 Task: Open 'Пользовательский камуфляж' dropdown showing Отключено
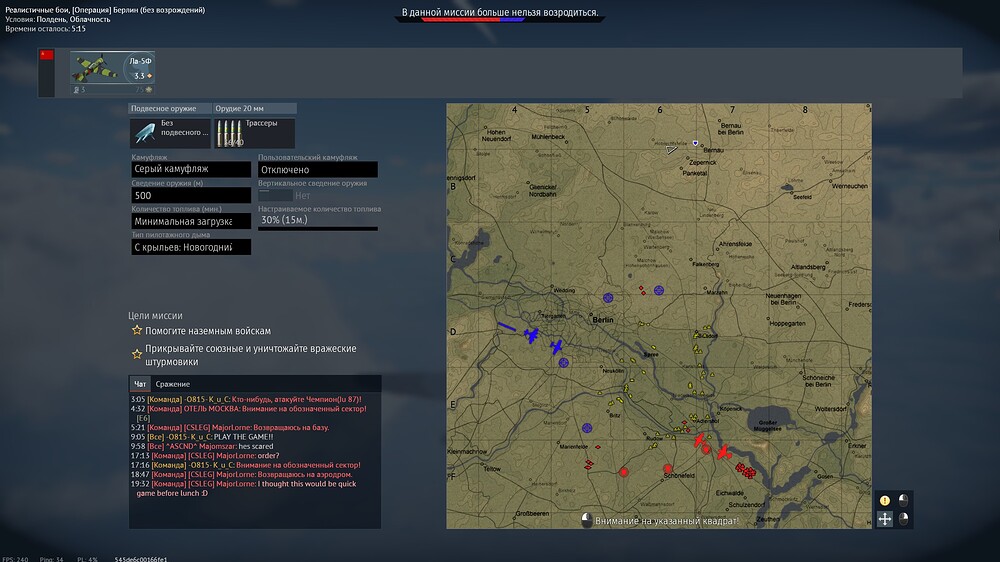click(317, 170)
